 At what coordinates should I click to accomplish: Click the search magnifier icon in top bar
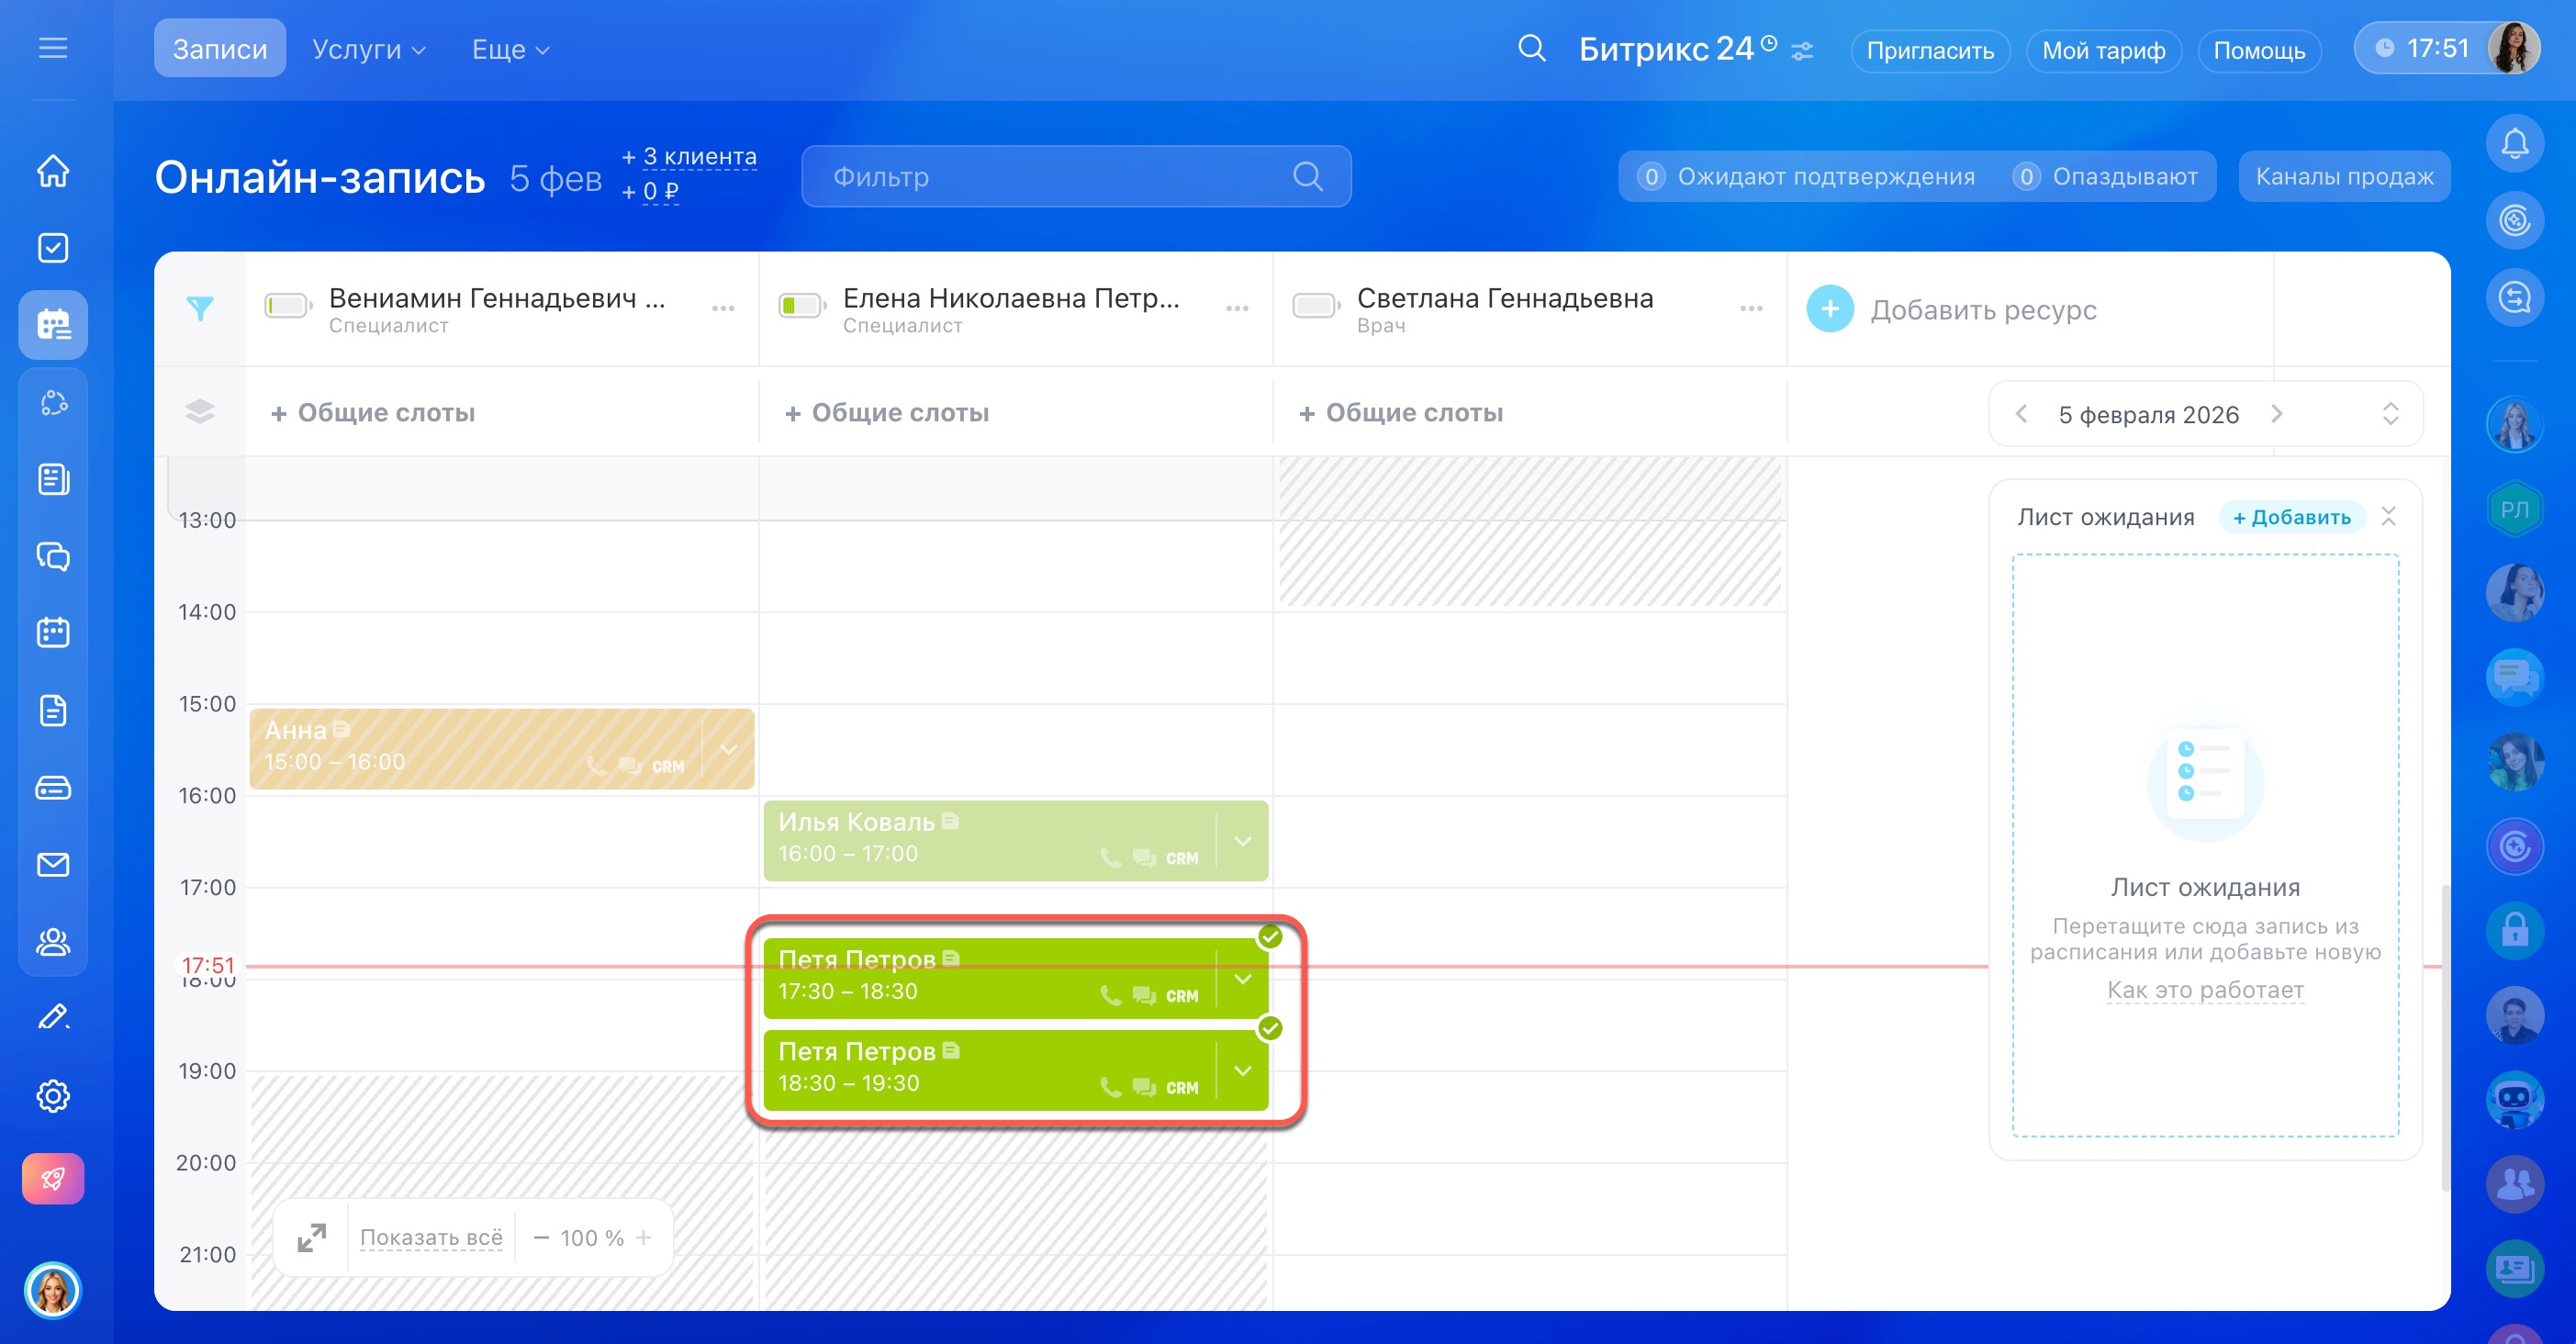coord(1531,49)
